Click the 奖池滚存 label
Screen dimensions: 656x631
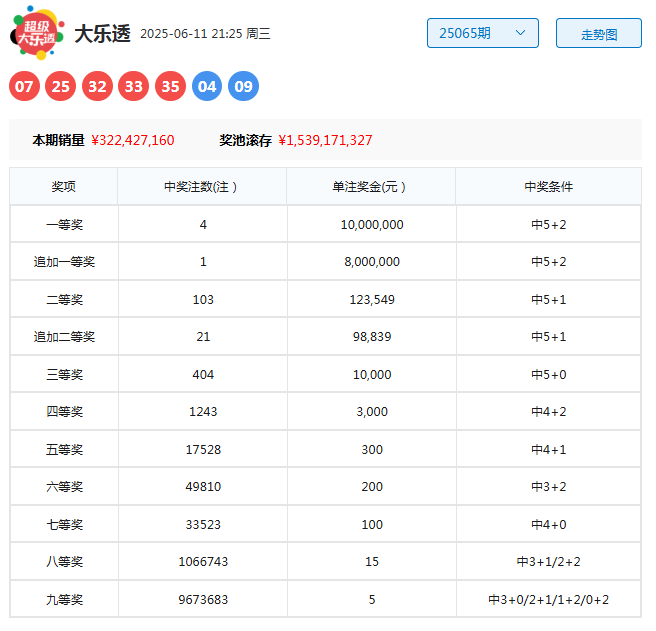pos(246,140)
